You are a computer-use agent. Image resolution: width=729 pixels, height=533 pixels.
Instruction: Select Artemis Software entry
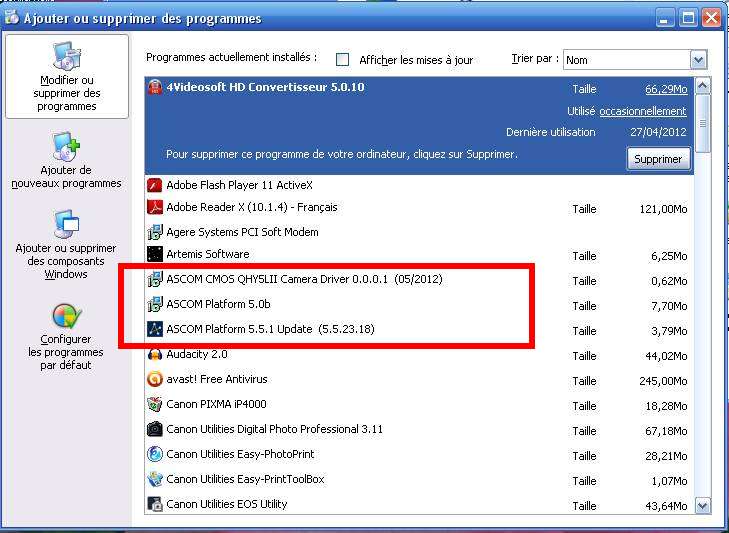[419, 254]
